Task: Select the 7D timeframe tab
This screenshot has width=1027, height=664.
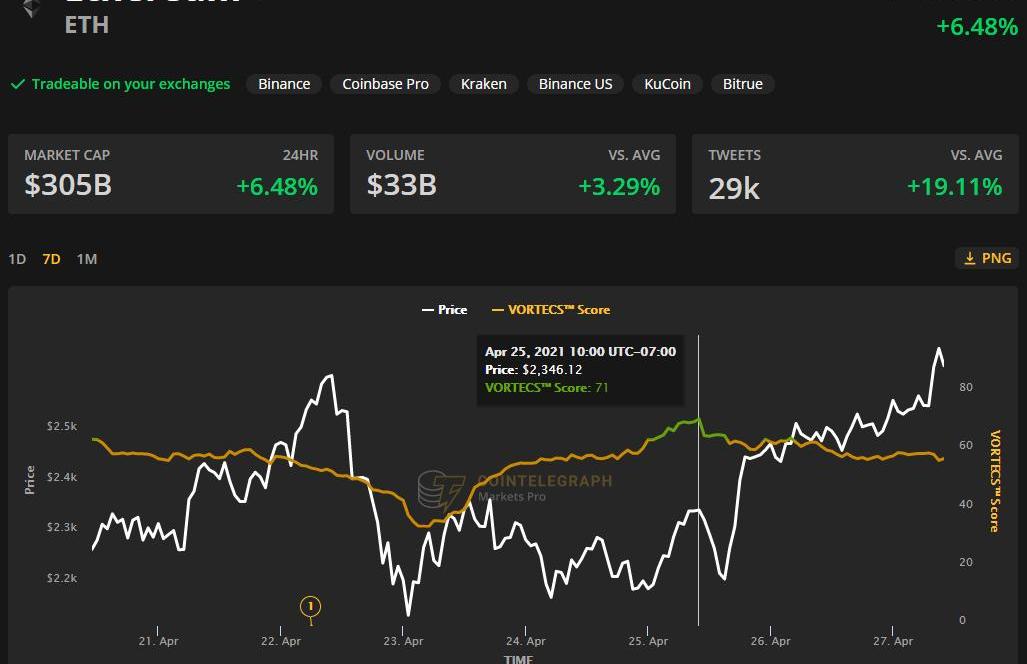Action: point(51,259)
